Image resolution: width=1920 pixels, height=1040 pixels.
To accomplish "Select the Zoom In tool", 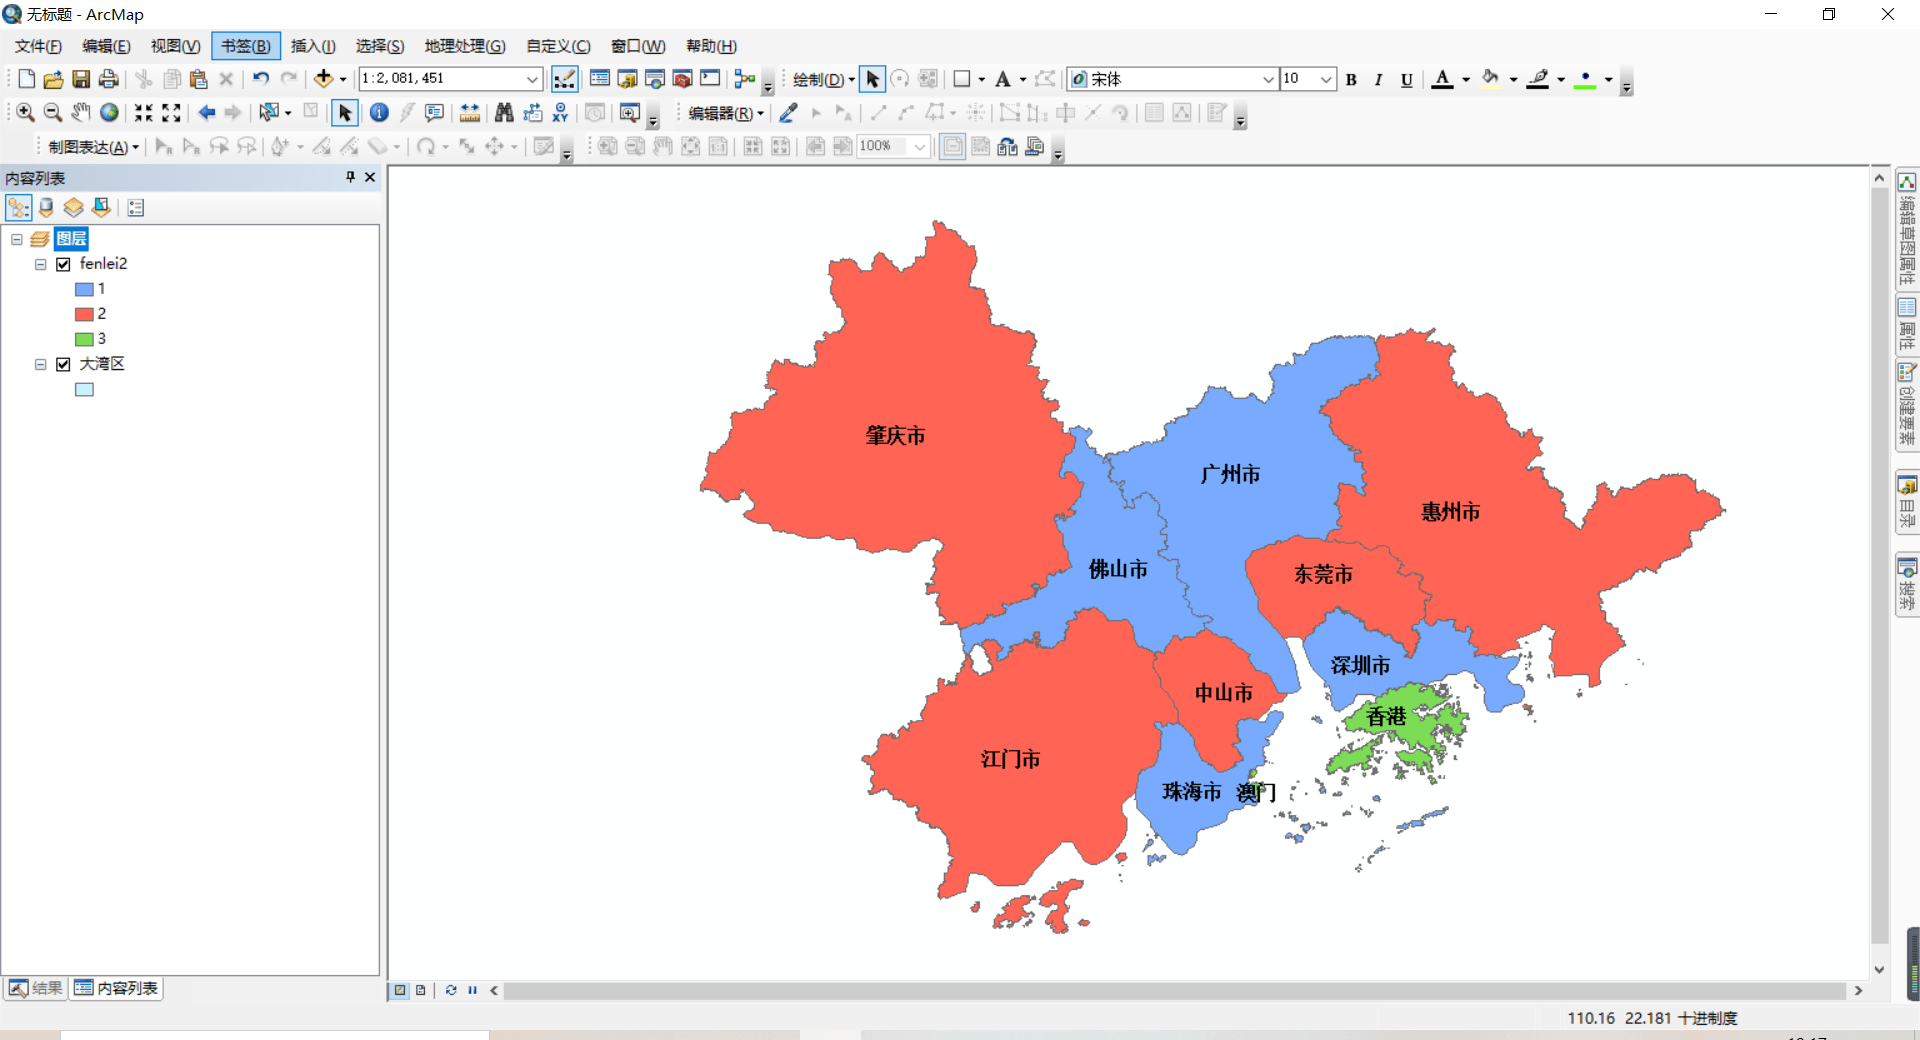I will tap(24, 113).
